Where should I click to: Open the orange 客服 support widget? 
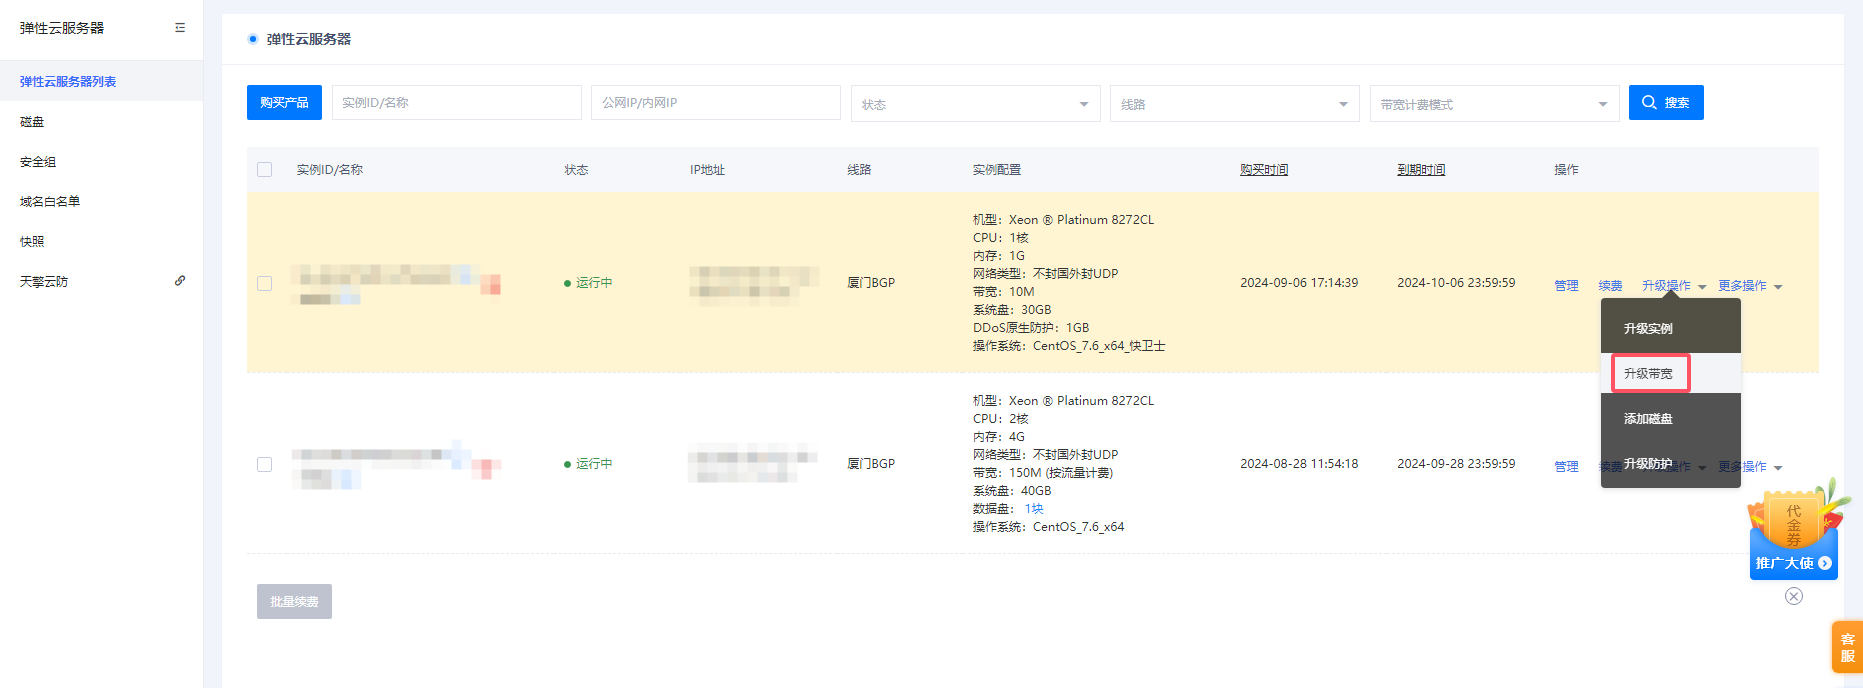click(1847, 647)
